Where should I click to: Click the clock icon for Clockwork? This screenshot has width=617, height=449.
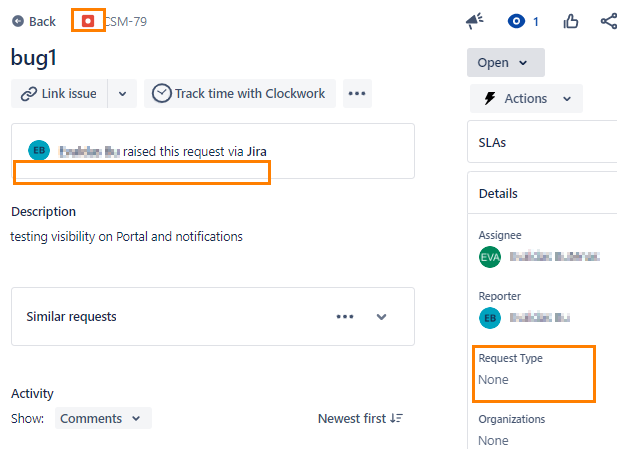click(x=162, y=93)
